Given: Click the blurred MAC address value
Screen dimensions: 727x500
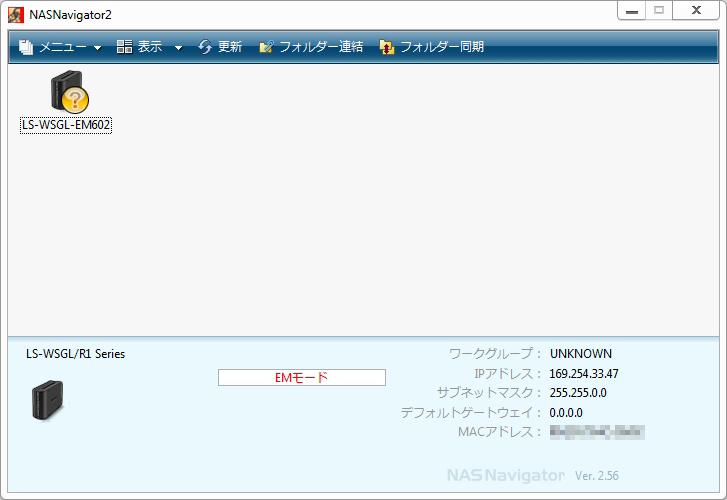Looking at the screenshot, I should [597, 432].
